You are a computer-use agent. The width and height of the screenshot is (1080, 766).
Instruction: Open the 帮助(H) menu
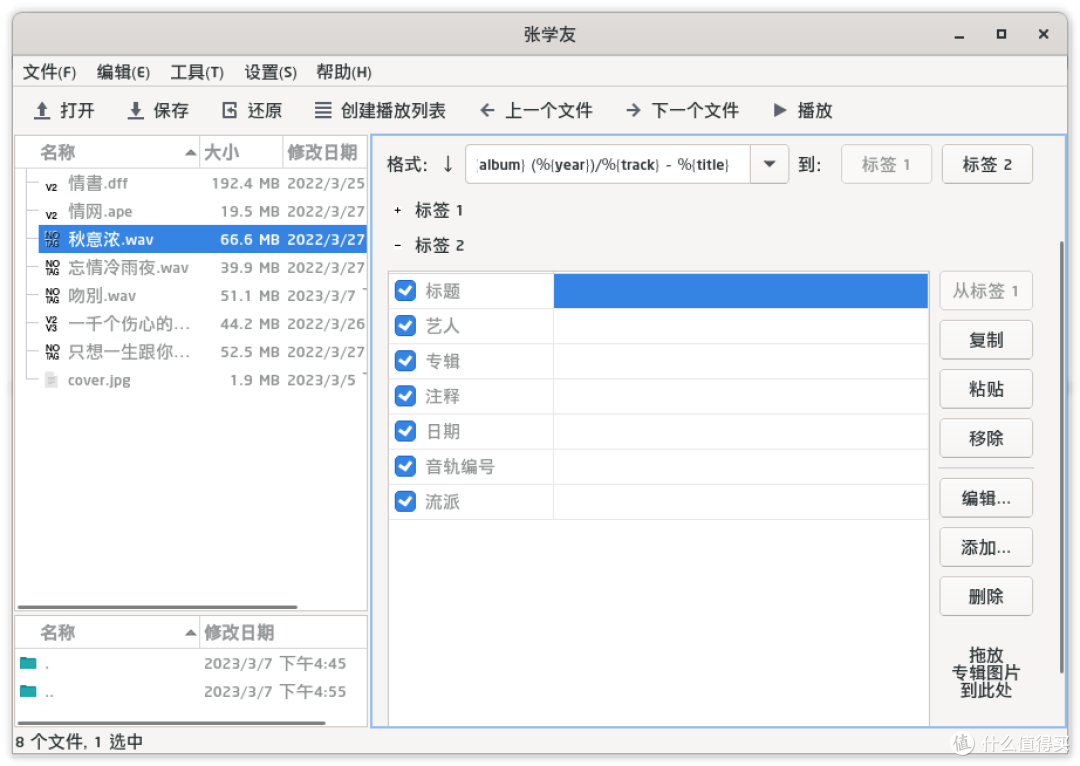point(344,72)
